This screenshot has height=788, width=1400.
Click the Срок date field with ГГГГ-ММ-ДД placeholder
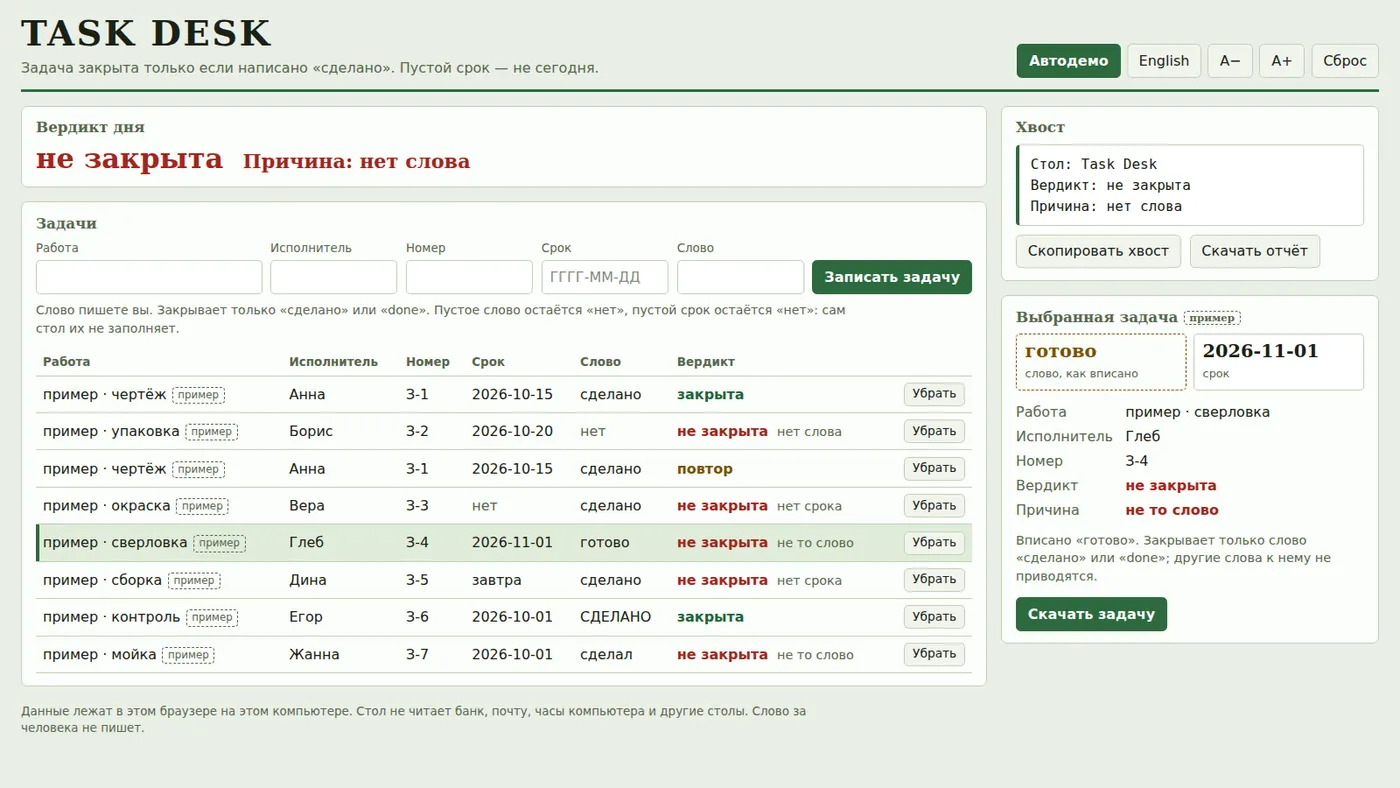[x=605, y=277]
